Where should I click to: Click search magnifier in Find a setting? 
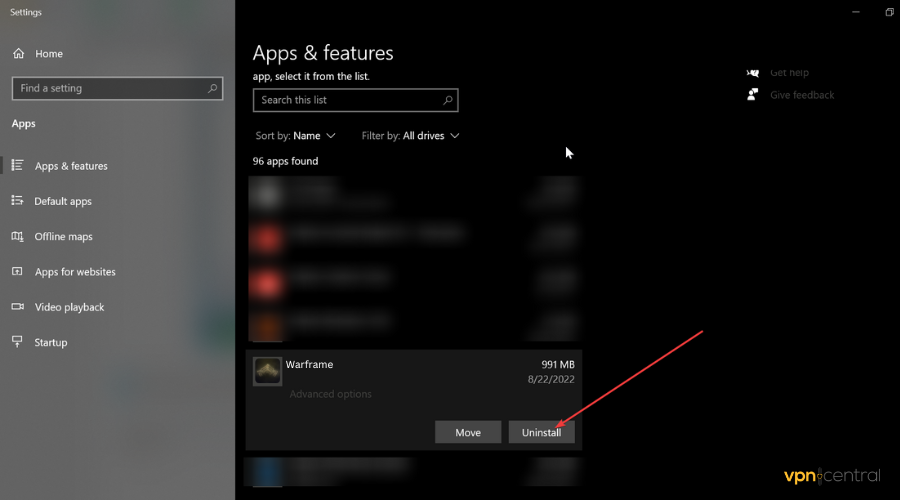(212, 88)
